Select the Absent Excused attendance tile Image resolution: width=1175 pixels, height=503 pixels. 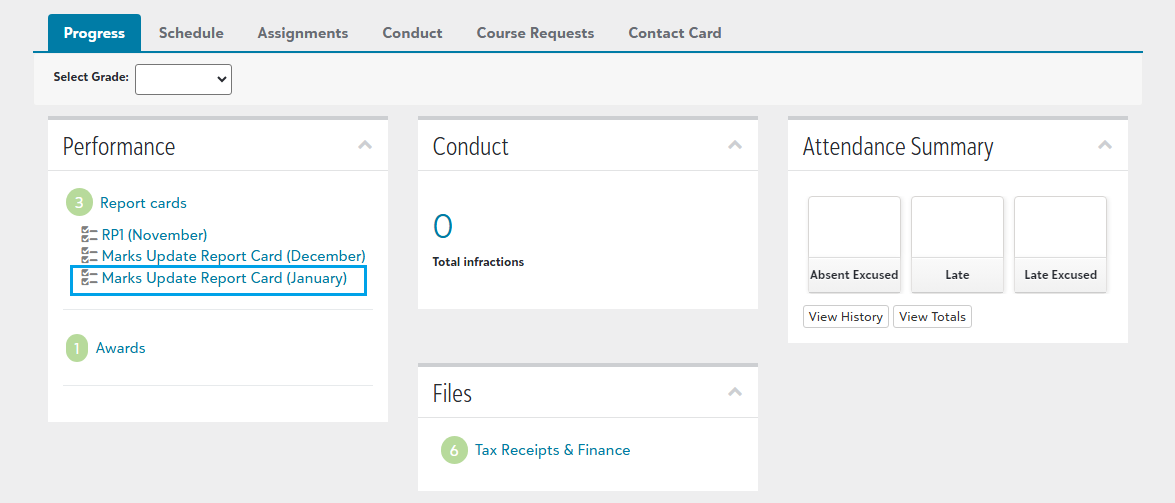point(854,244)
